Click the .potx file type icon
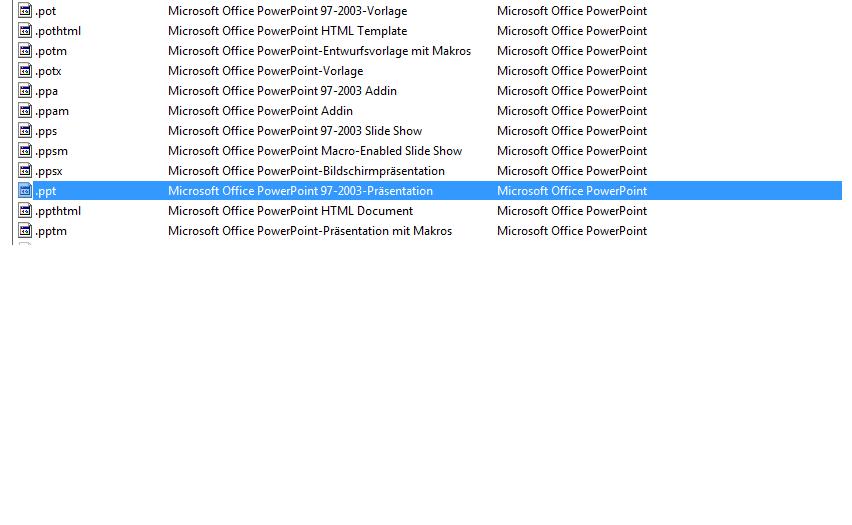 tap(25, 71)
